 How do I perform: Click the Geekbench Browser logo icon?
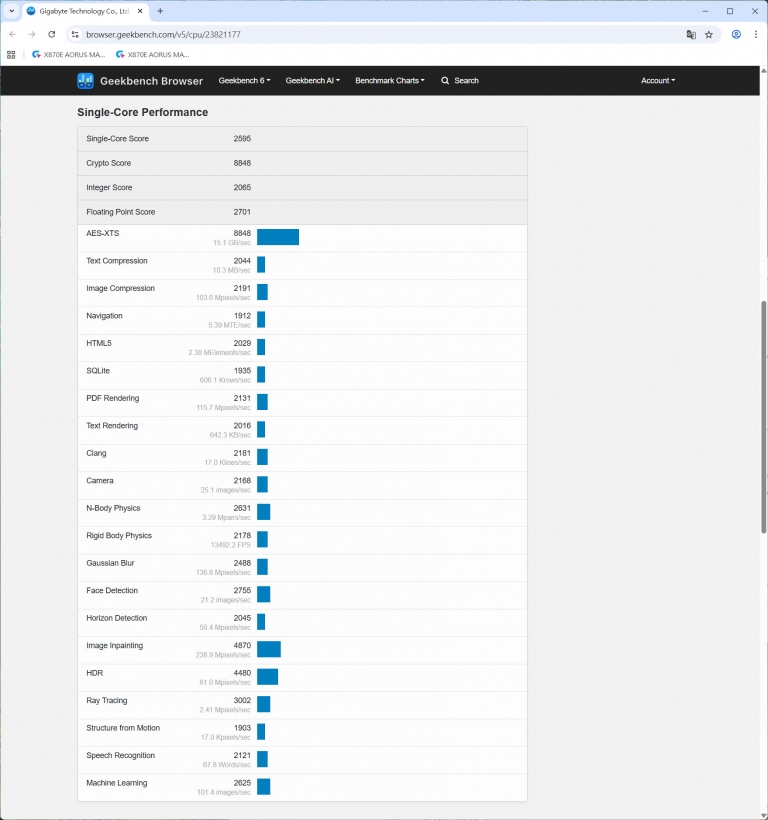[x=86, y=81]
